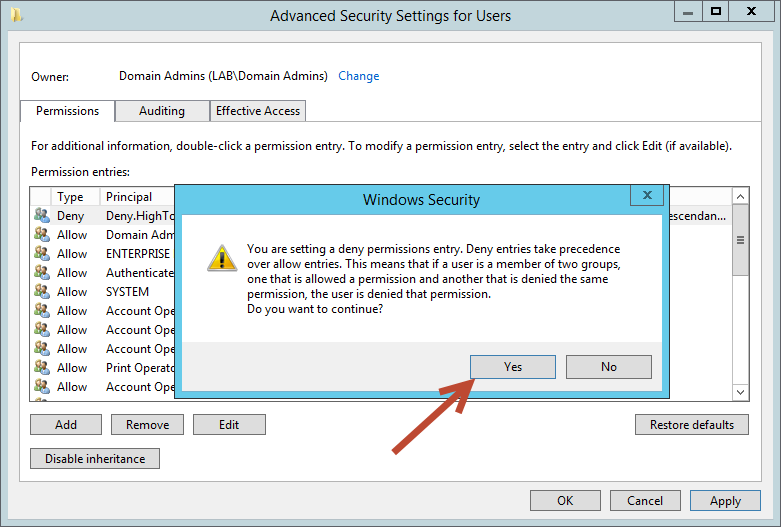Click the Change owner link
Screen dimensions: 781x527
click(359, 76)
